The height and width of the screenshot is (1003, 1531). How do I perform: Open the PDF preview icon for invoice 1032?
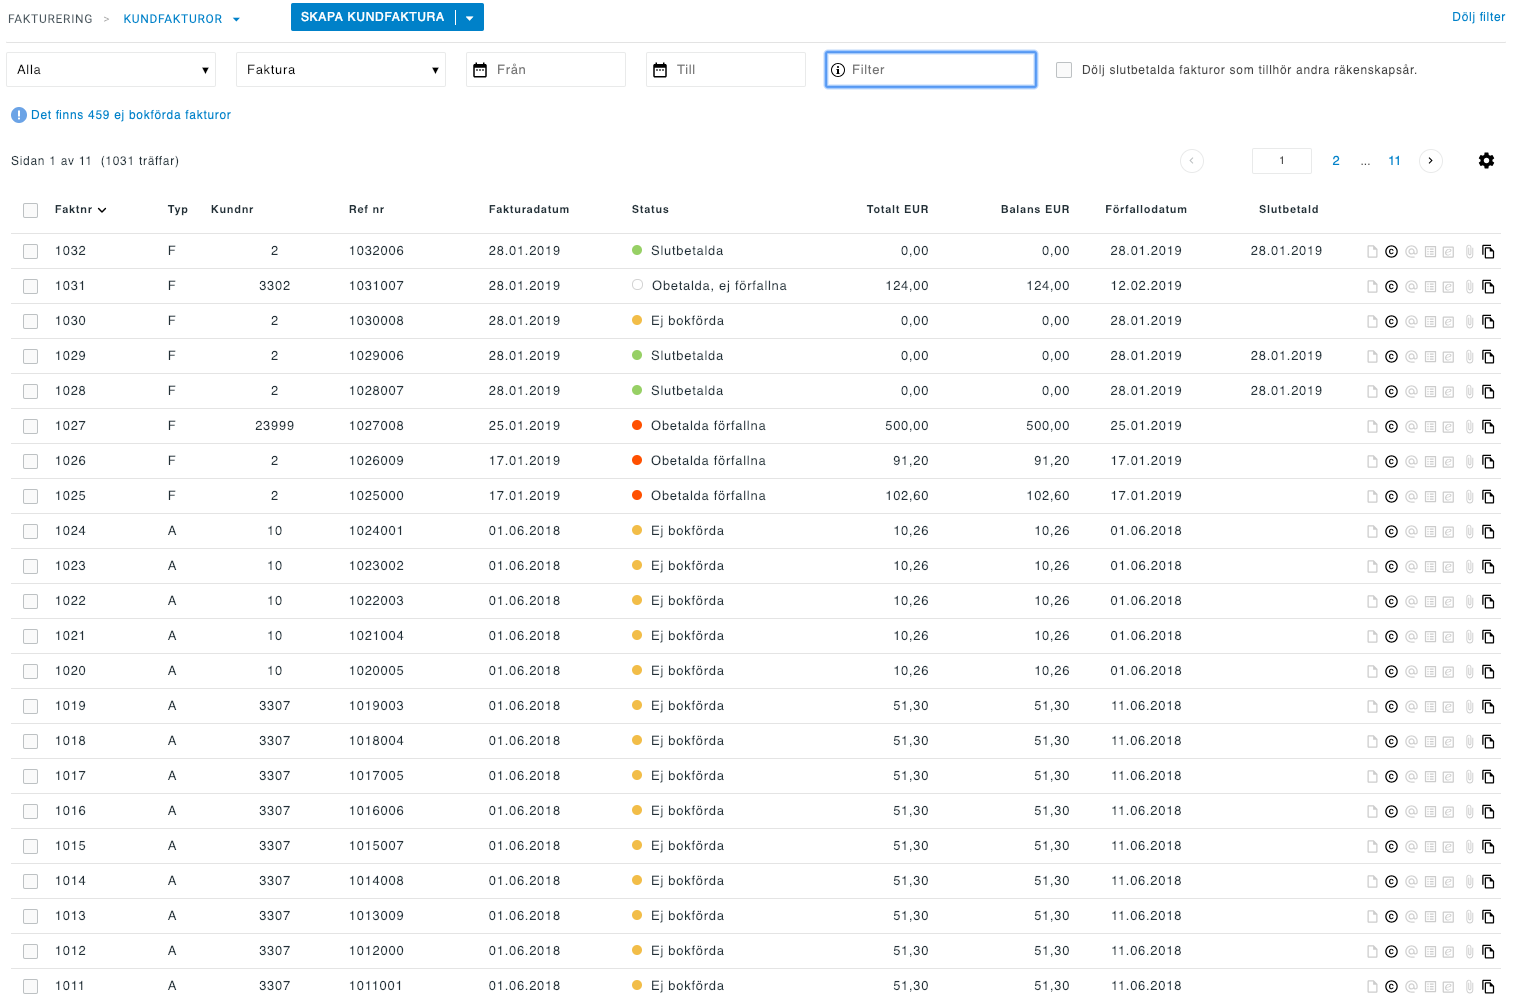(x=1372, y=251)
